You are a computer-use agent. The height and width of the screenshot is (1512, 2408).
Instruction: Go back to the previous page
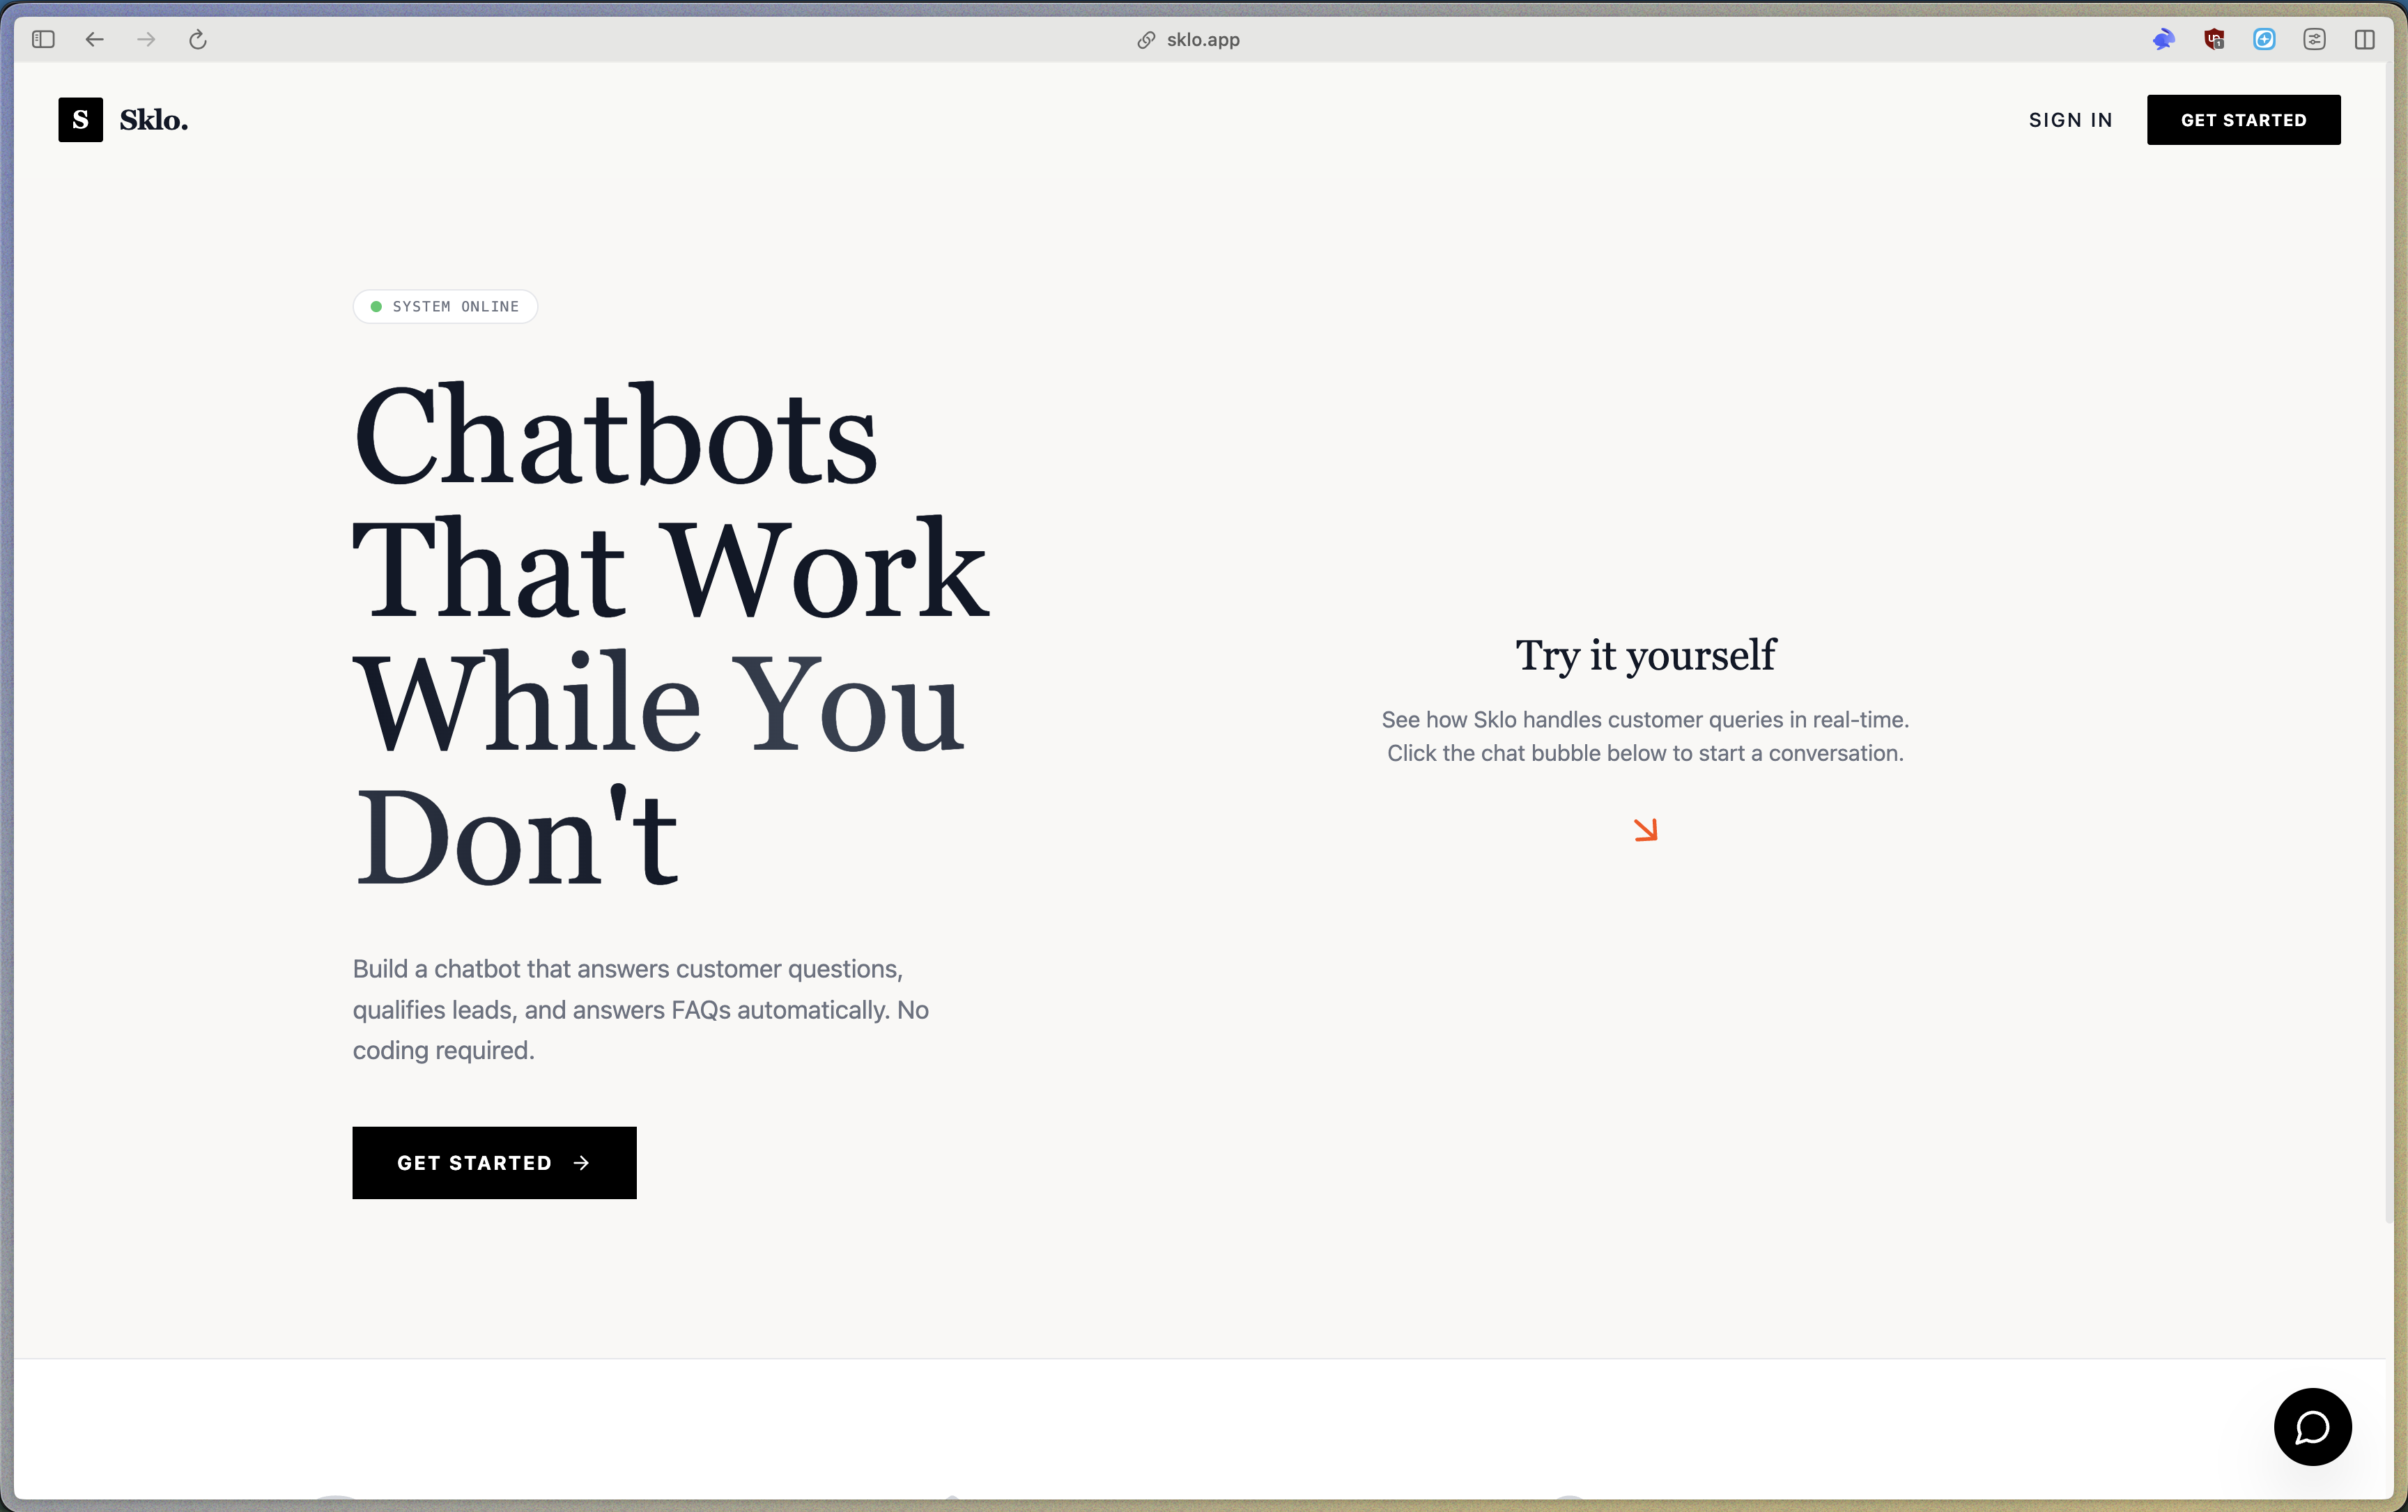coord(95,40)
